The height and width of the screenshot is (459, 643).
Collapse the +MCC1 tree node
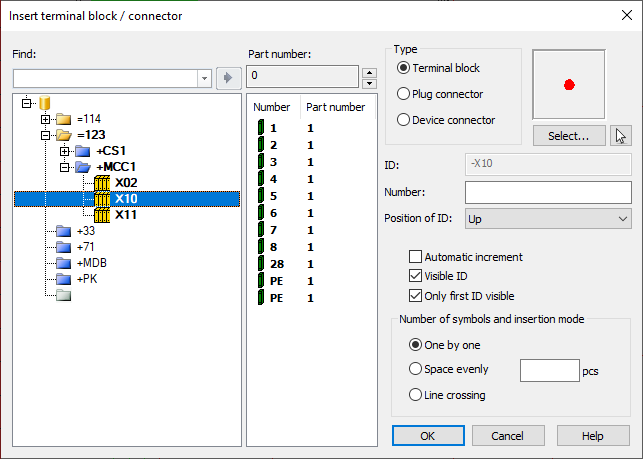pyautogui.click(x=64, y=167)
